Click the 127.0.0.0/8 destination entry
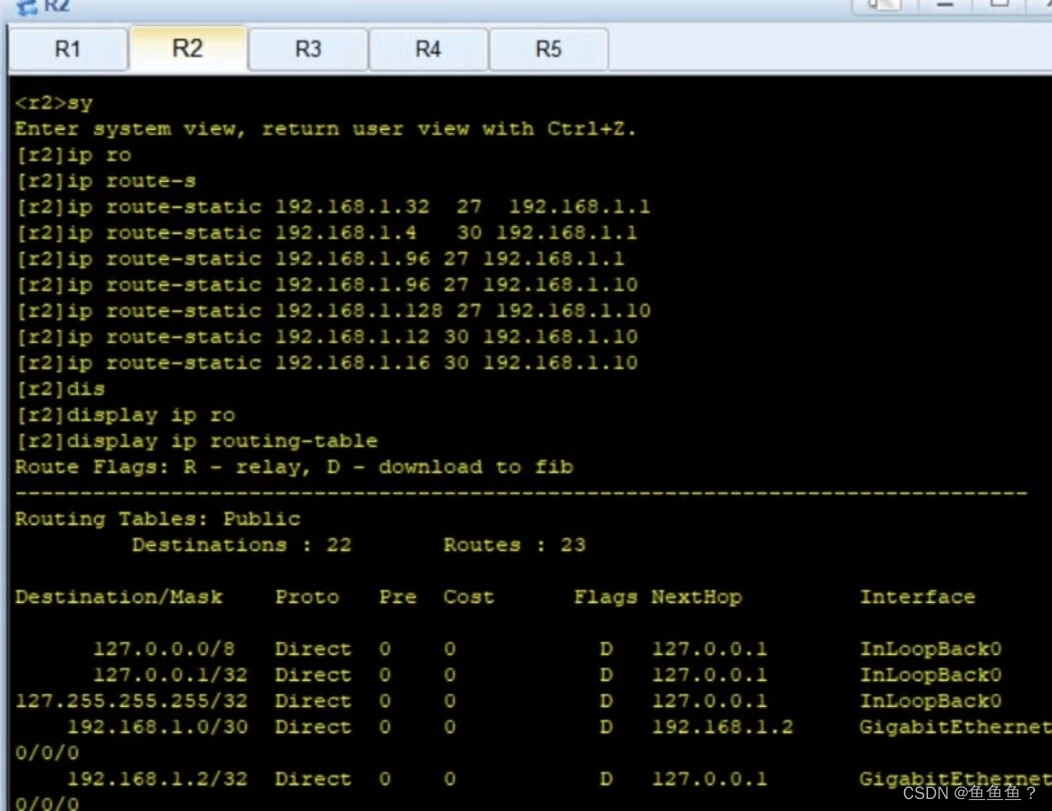 (164, 649)
